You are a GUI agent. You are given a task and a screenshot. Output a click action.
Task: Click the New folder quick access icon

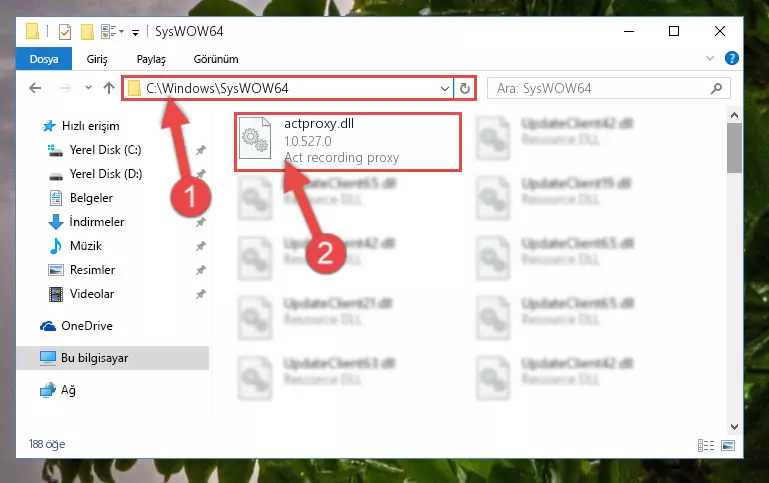pos(87,32)
